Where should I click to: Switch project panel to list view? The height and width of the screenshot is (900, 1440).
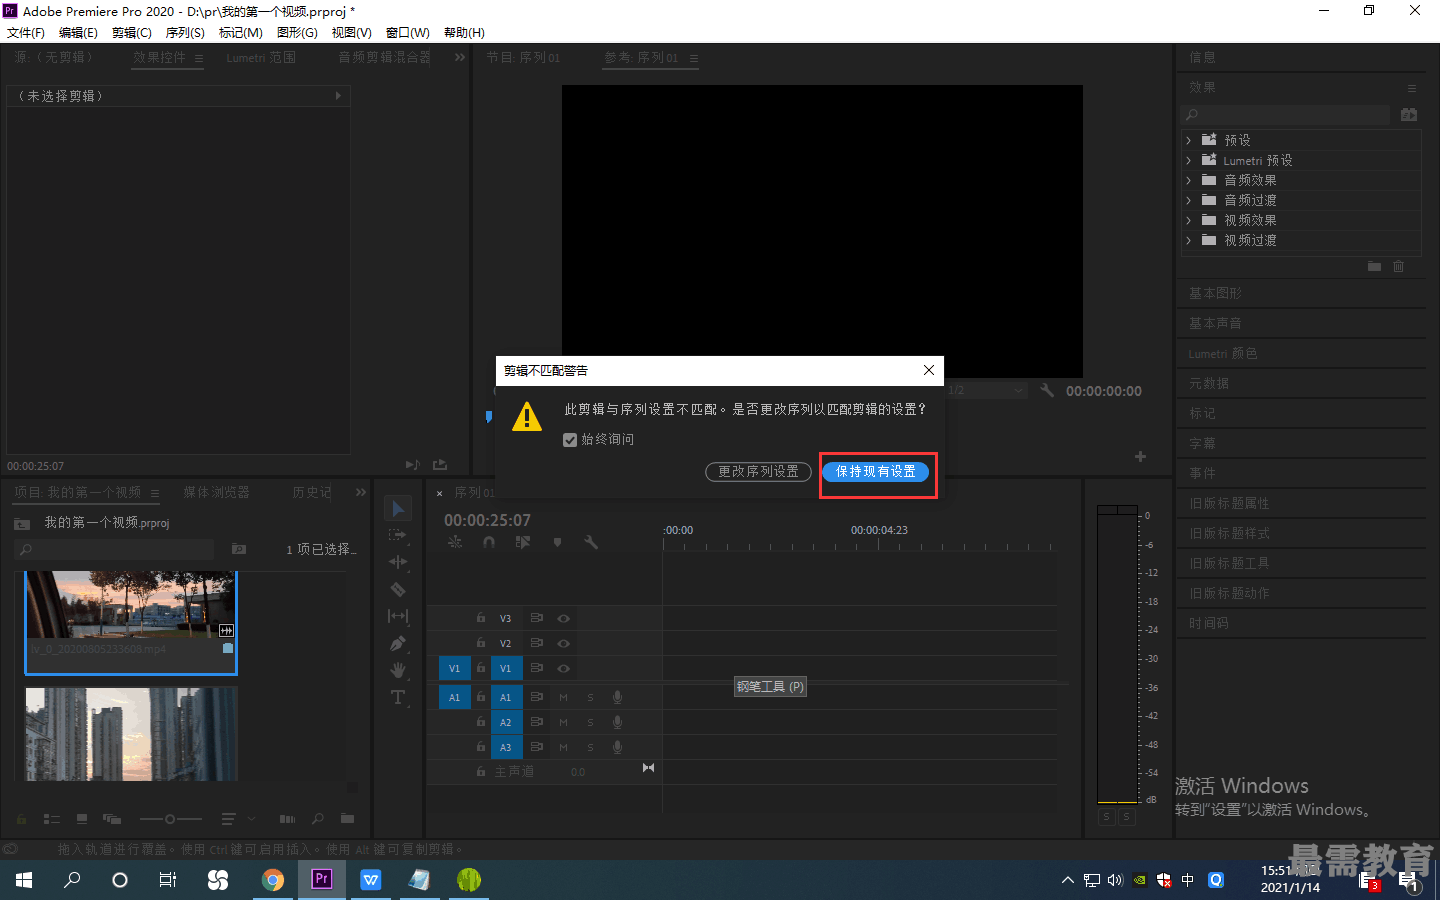(x=52, y=819)
